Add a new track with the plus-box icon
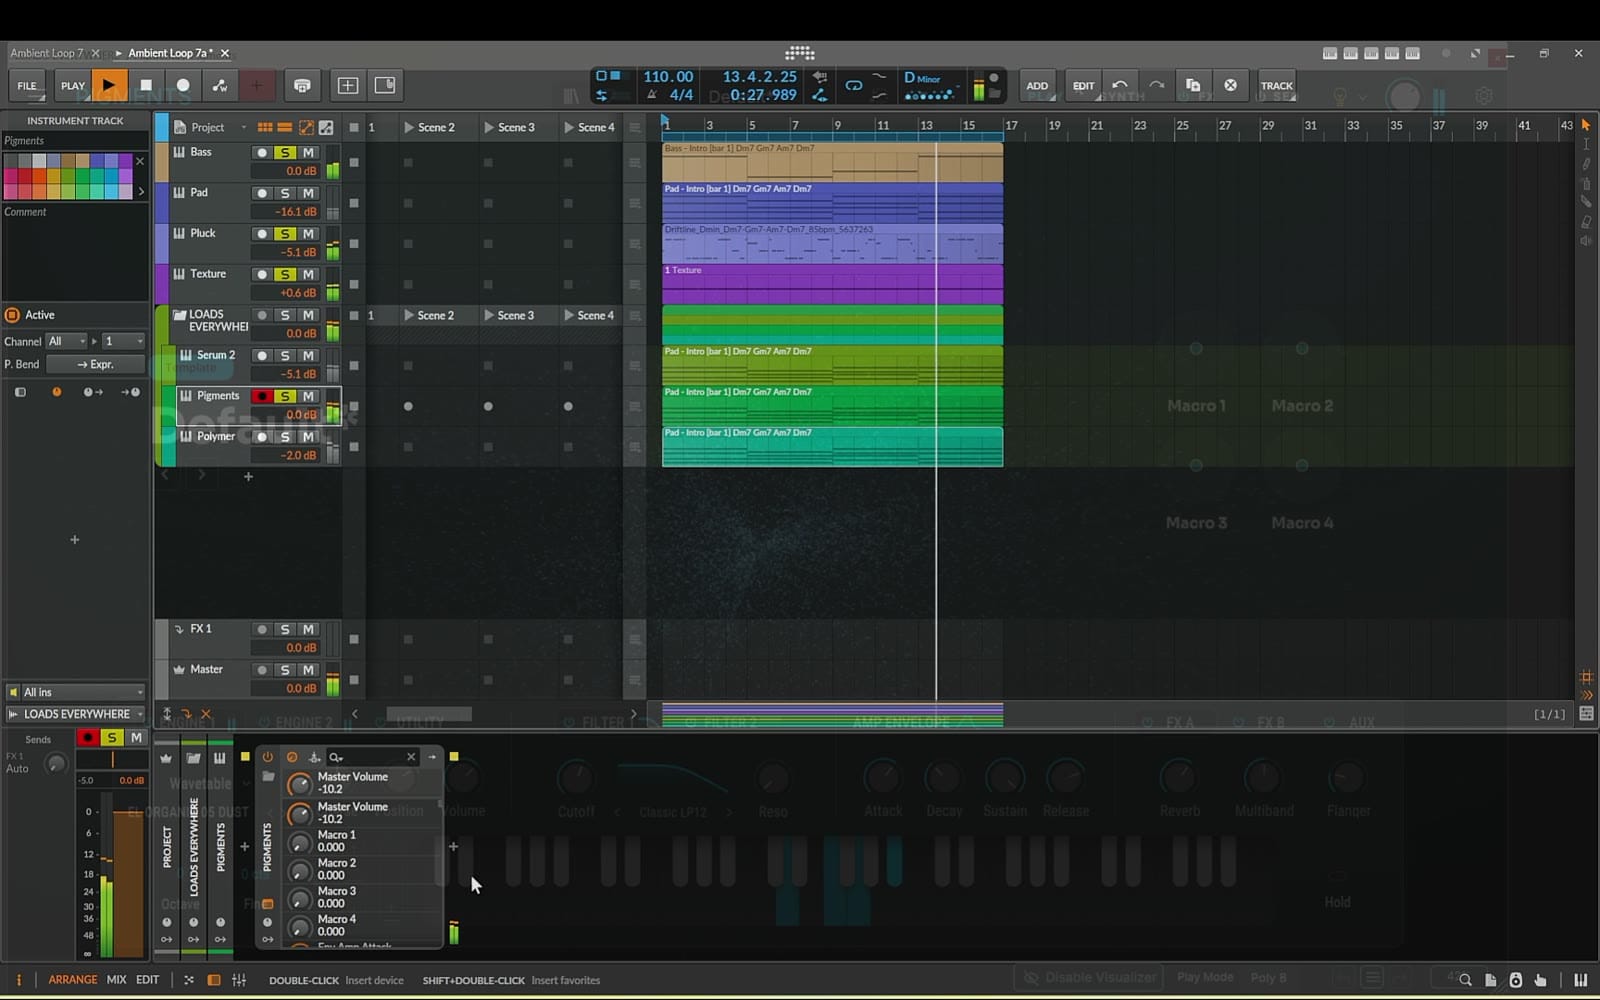The width and height of the screenshot is (1600, 1000). tap(348, 85)
